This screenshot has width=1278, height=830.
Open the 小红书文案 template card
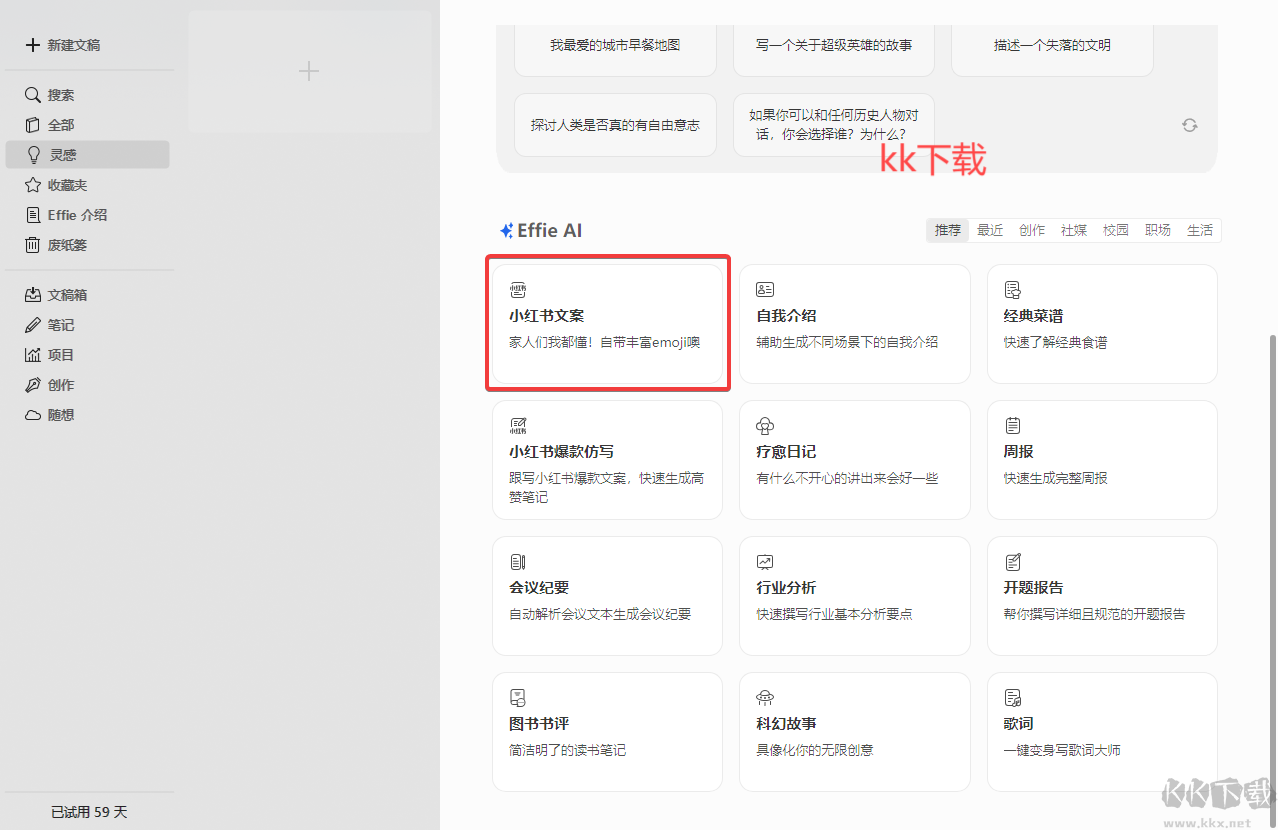coord(607,323)
